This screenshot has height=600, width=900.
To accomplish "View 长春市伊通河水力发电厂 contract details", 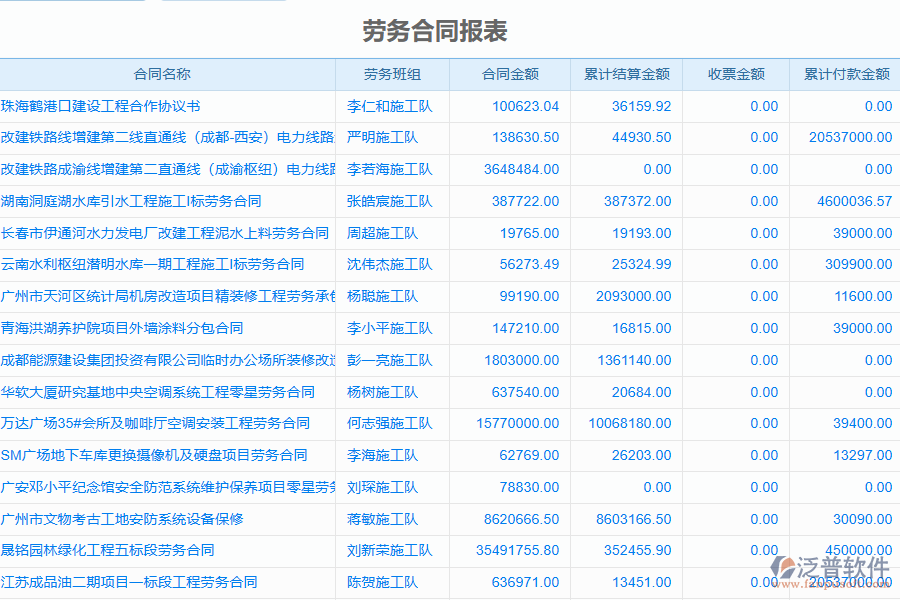I will (165, 233).
